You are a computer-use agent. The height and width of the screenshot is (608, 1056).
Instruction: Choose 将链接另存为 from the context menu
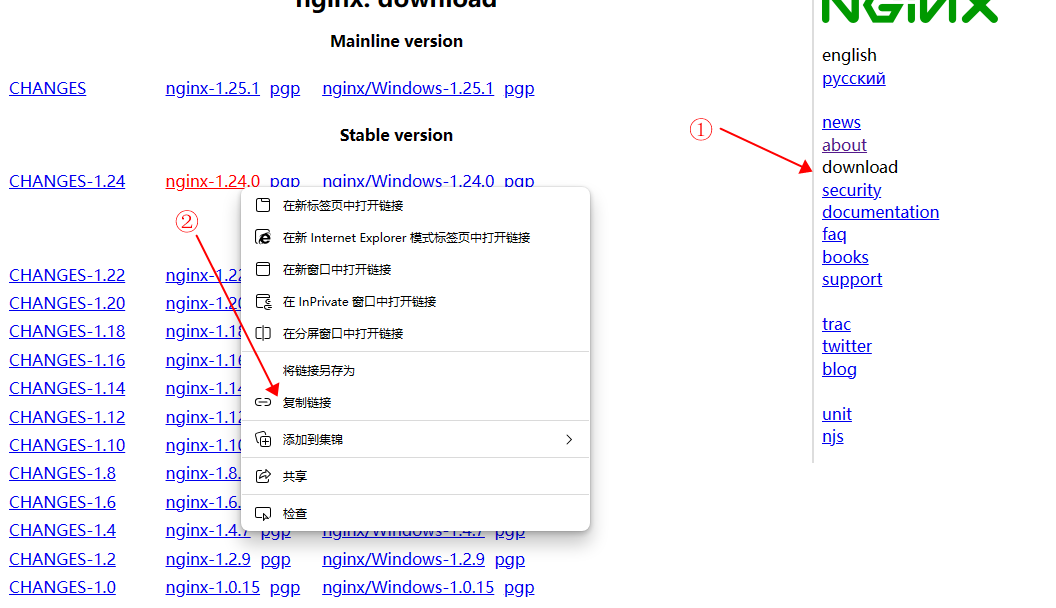(318, 371)
